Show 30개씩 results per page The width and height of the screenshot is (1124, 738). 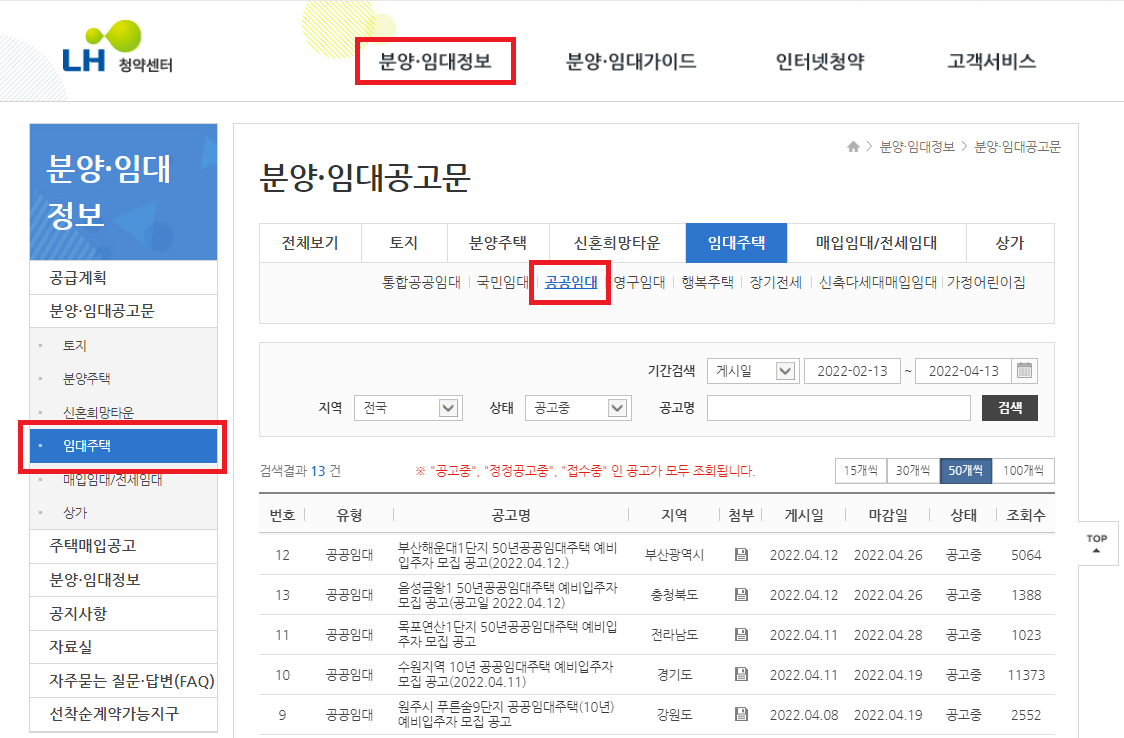pyautogui.click(x=913, y=471)
